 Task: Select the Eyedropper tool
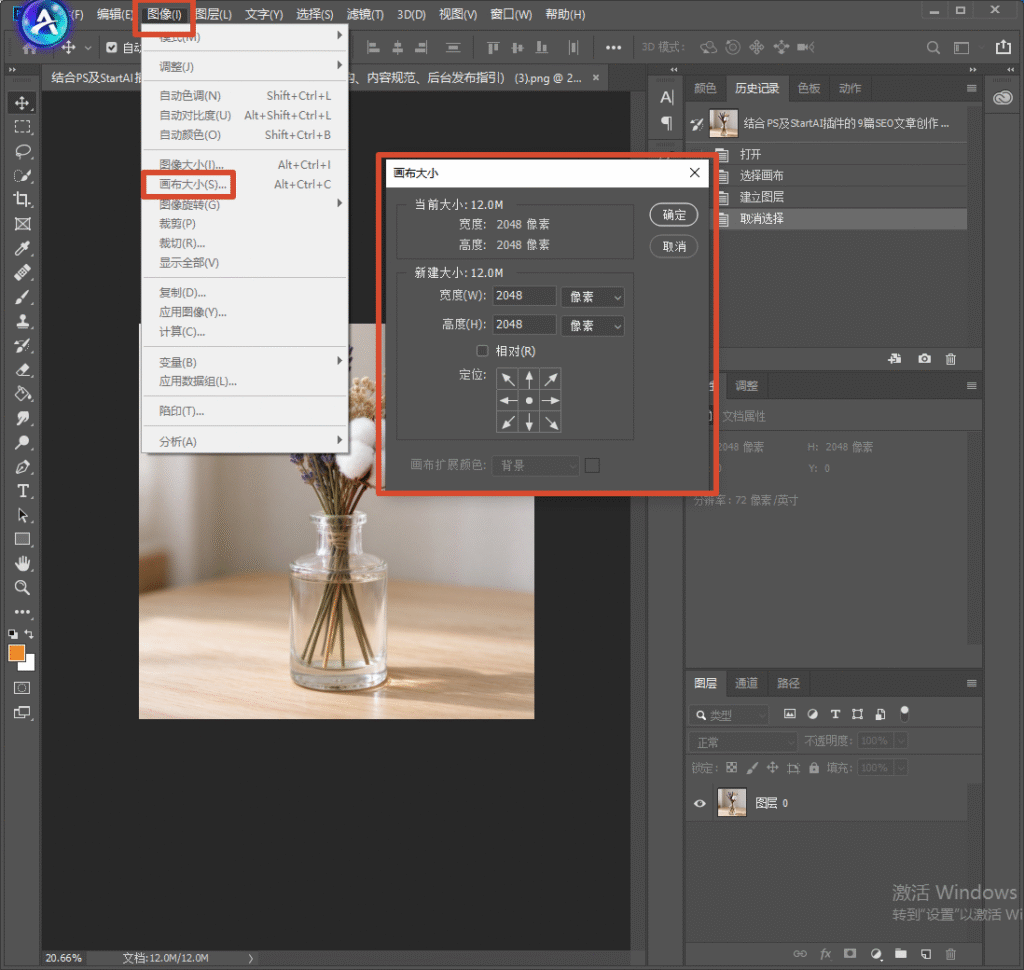pos(22,248)
